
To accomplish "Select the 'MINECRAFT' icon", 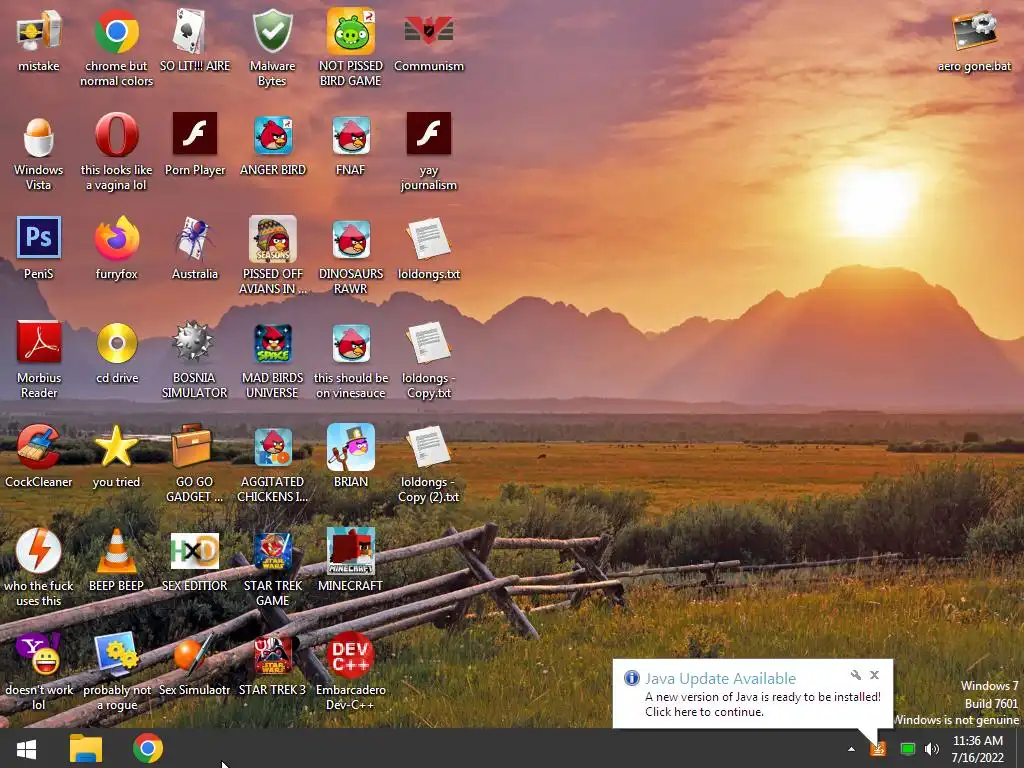I will pyautogui.click(x=351, y=551).
